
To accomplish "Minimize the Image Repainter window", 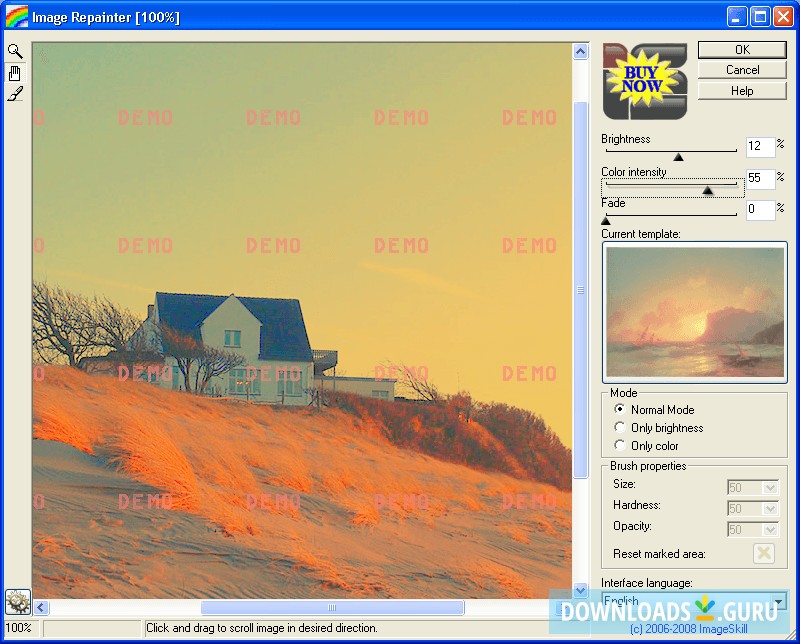I will [735, 17].
